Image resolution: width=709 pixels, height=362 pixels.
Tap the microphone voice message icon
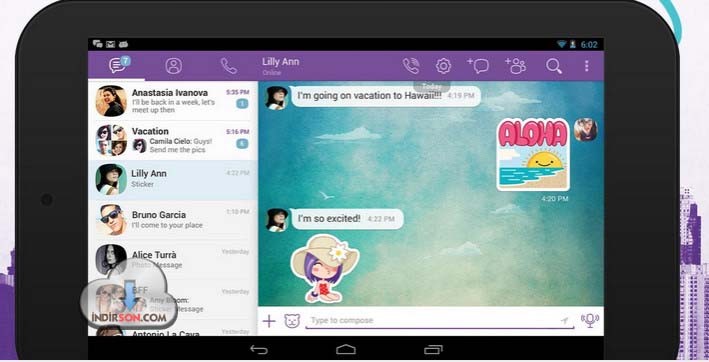[x=590, y=320]
